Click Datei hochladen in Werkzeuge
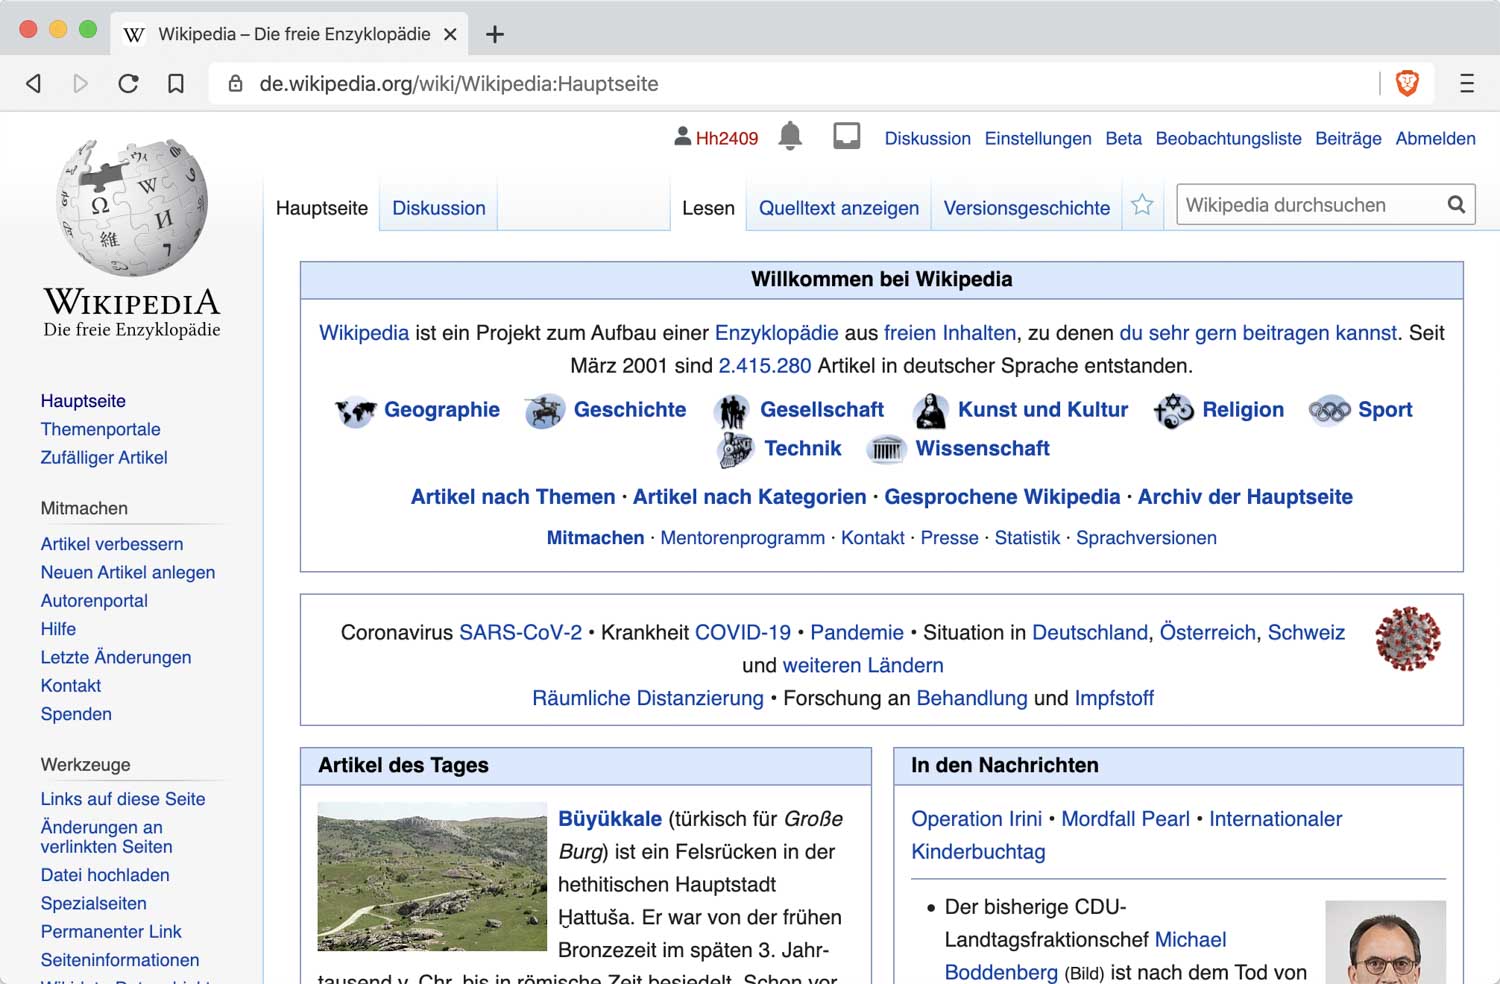Image resolution: width=1500 pixels, height=984 pixels. (x=105, y=875)
